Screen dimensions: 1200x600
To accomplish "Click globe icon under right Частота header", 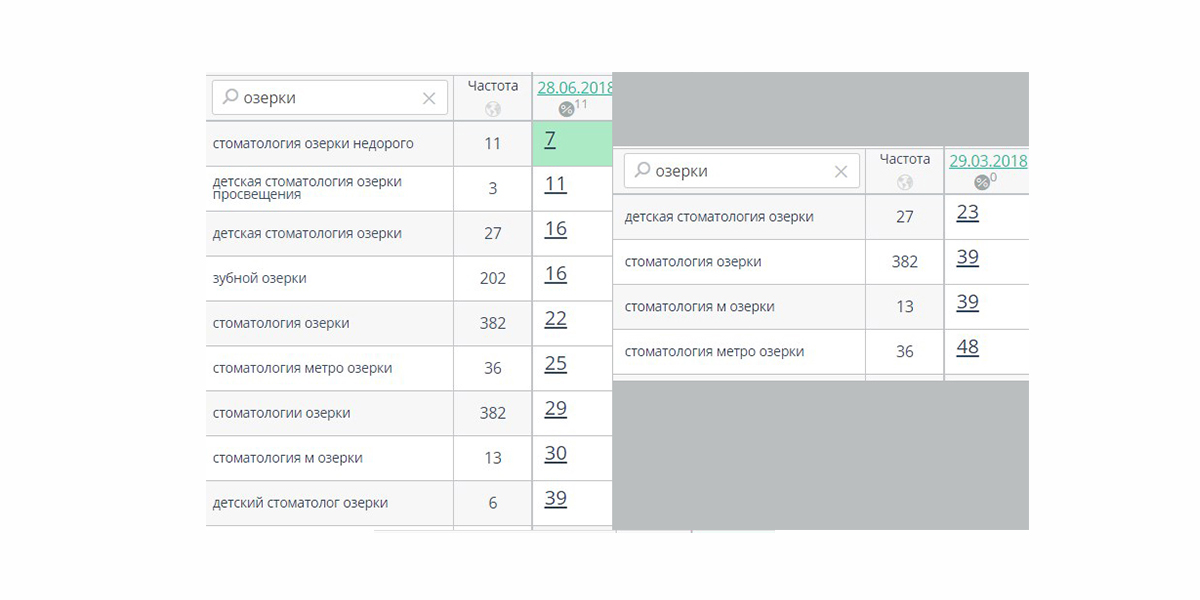I will pos(905,182).
